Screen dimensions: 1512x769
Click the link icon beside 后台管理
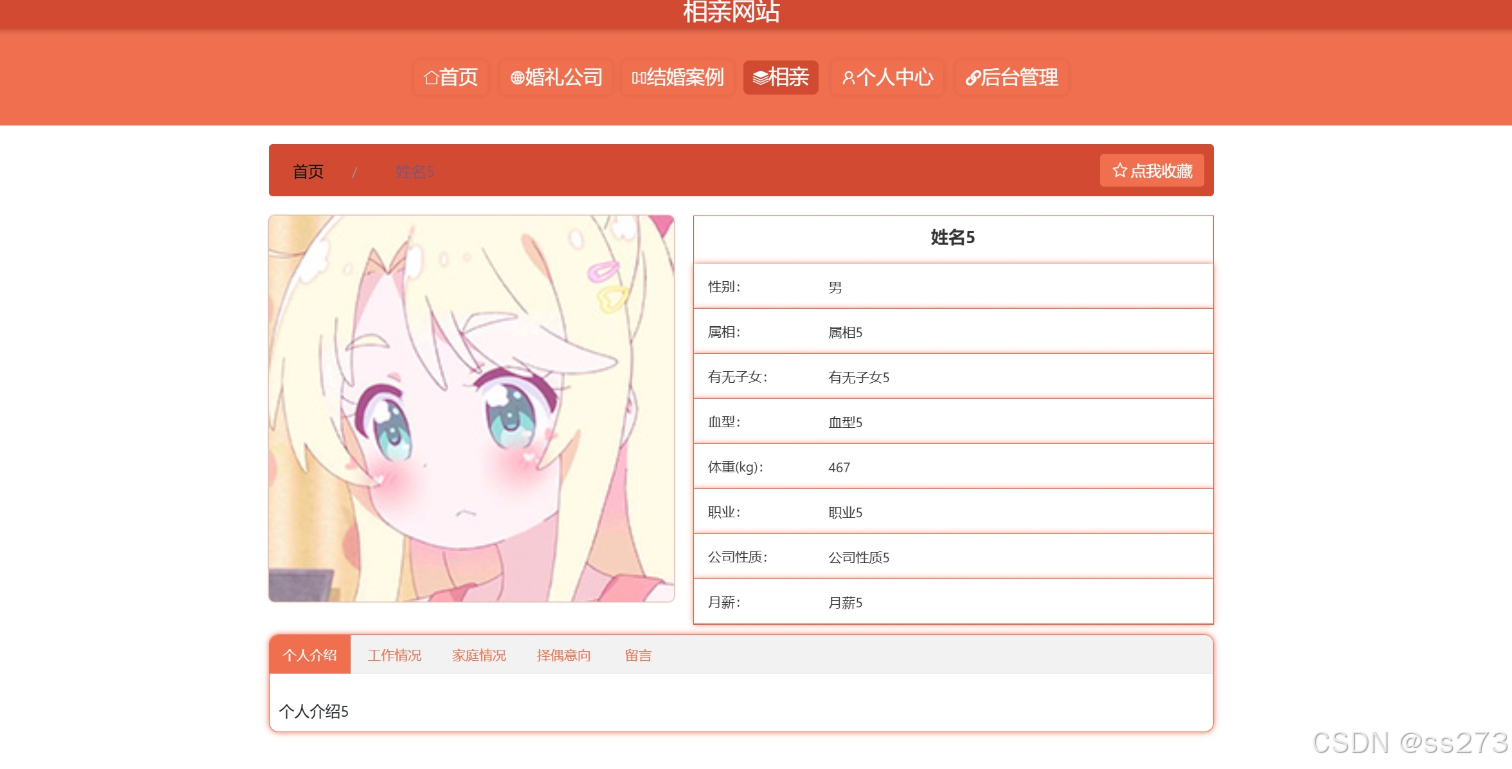tap(972, 78)
